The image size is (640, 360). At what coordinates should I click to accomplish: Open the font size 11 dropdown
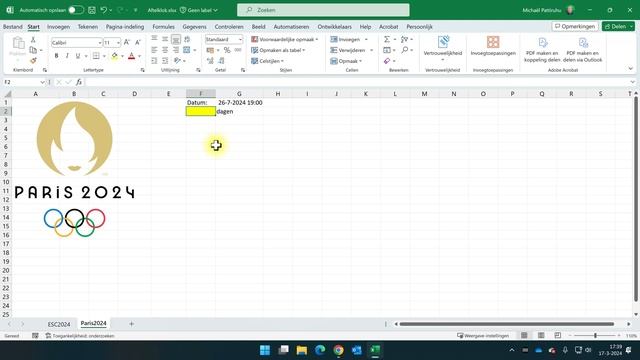pyautogui.click(x=118, y=42)
